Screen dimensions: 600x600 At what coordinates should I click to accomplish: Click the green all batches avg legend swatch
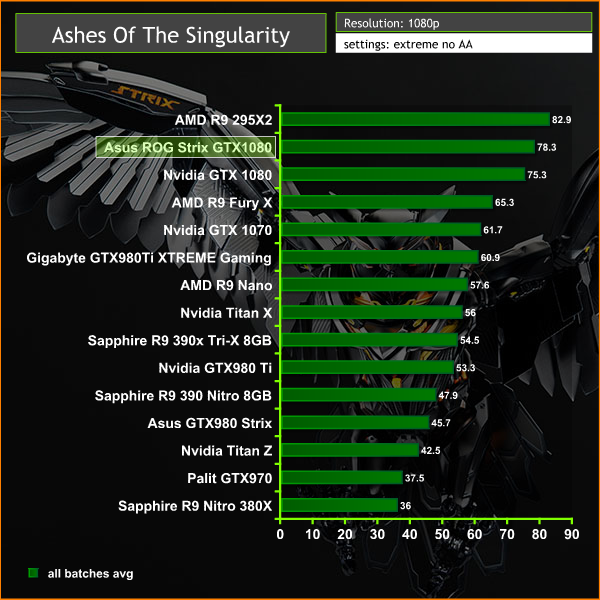pyautogui.click(x=33, y=573)
